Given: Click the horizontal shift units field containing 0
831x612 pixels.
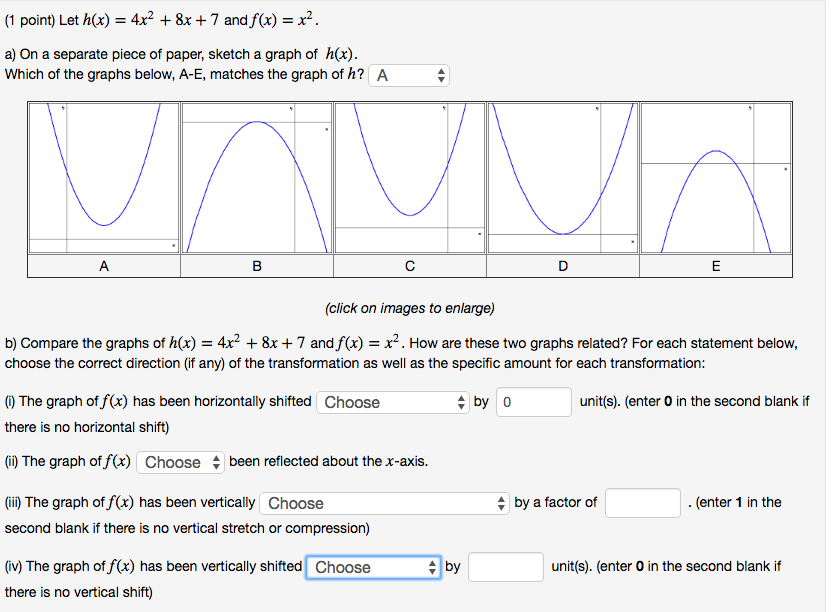Looking at the screenshot, I should tap(535, 402).
